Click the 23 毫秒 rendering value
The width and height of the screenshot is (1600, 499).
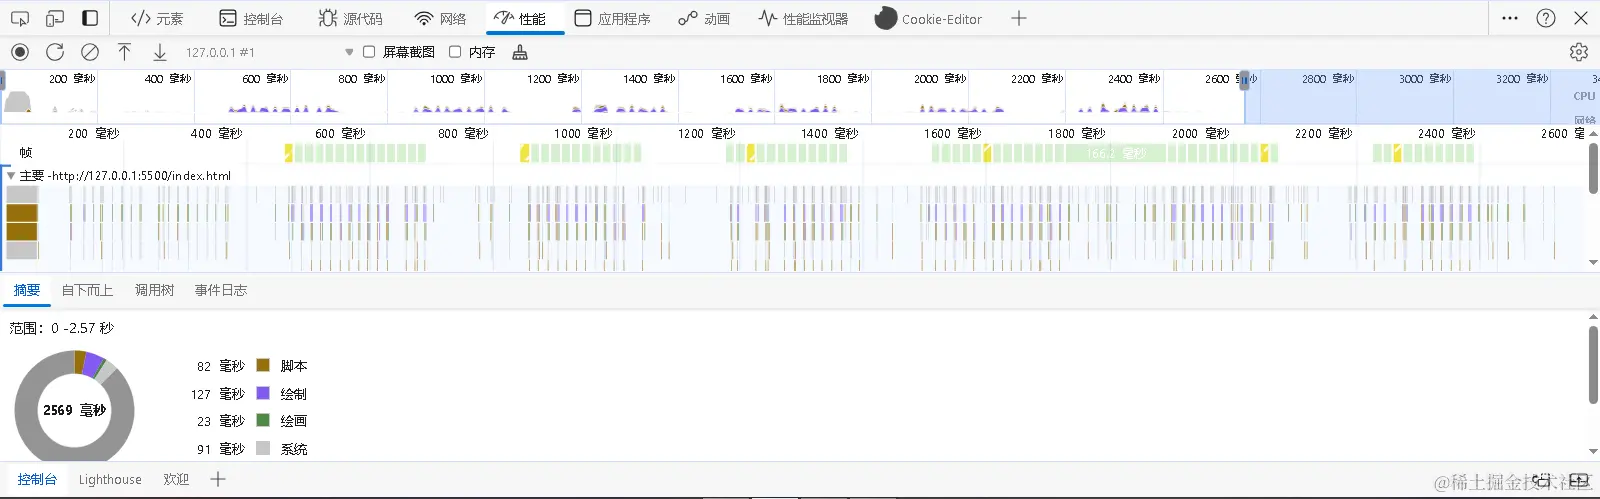pyautogui.click(x=220, y=421)
